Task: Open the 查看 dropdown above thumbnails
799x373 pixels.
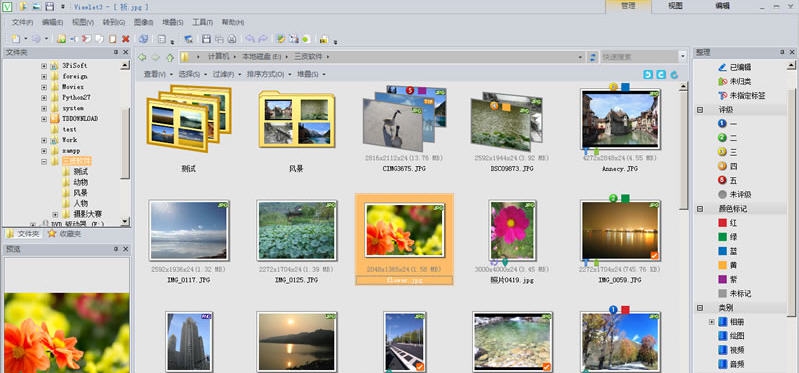Action: tap(157, 74)
